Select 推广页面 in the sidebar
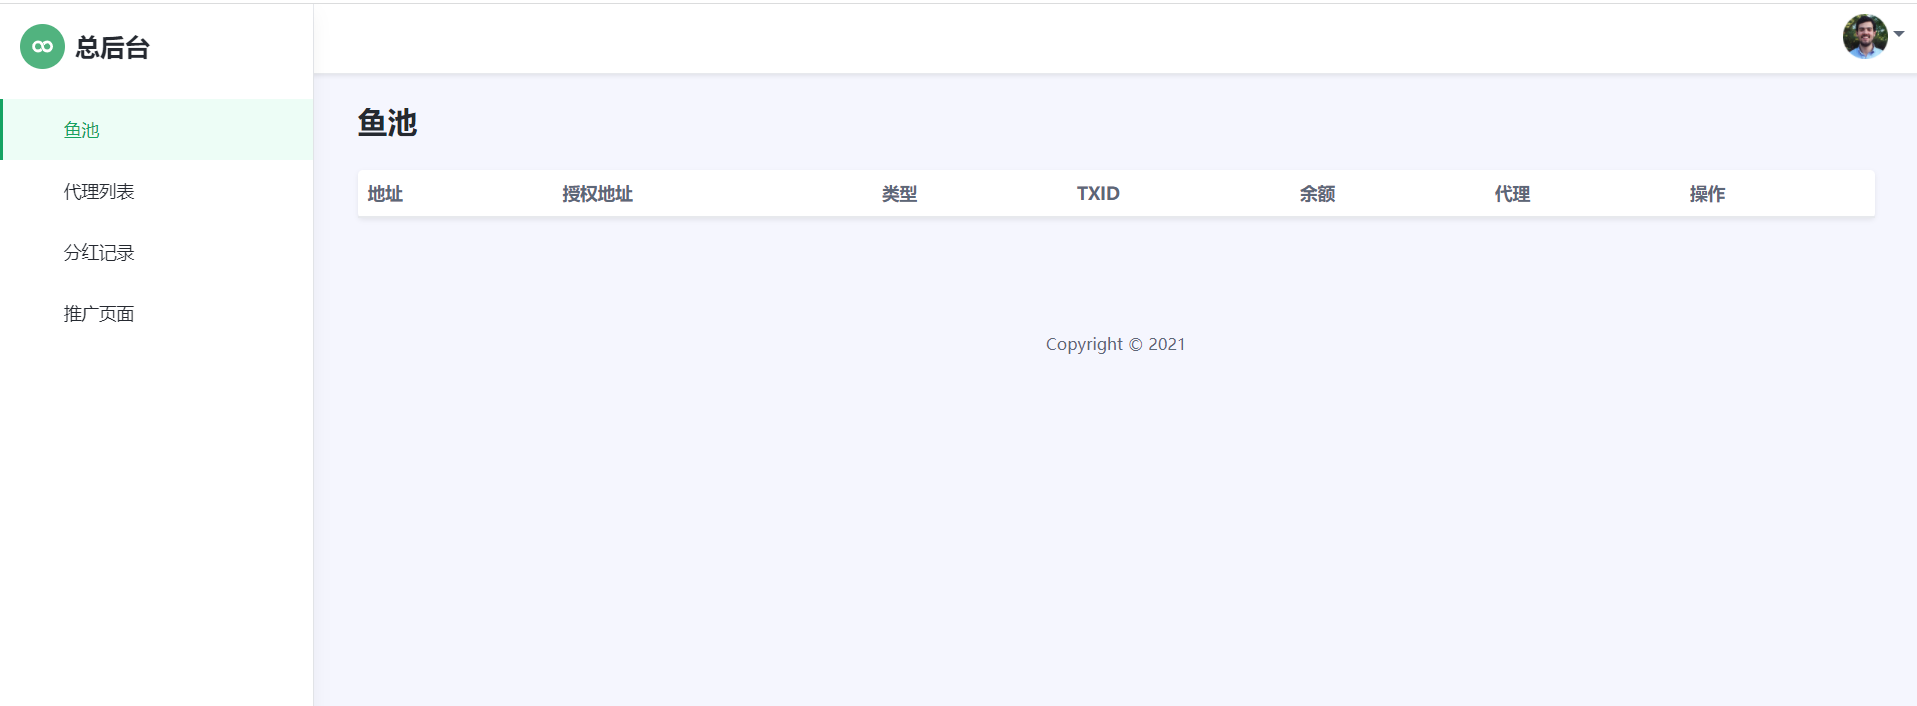This screenshot has height=706, width=1917. point(99,314)
